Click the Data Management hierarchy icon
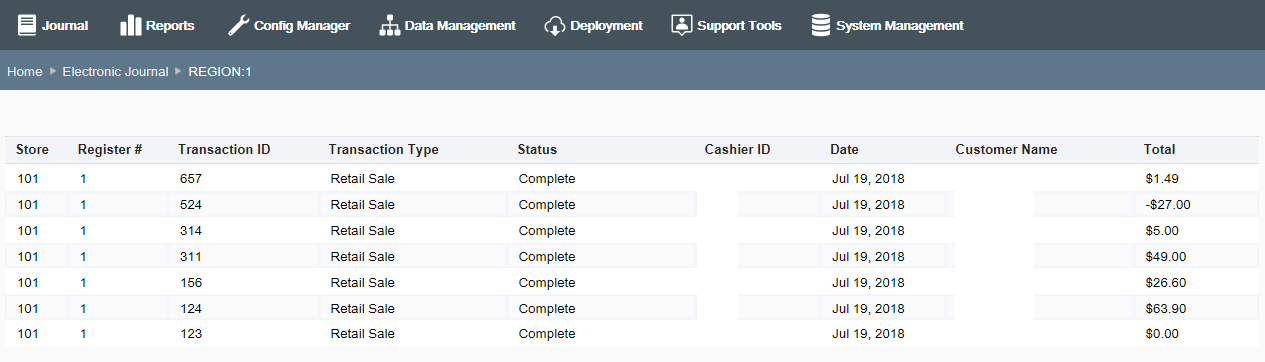 pos(389,25)
